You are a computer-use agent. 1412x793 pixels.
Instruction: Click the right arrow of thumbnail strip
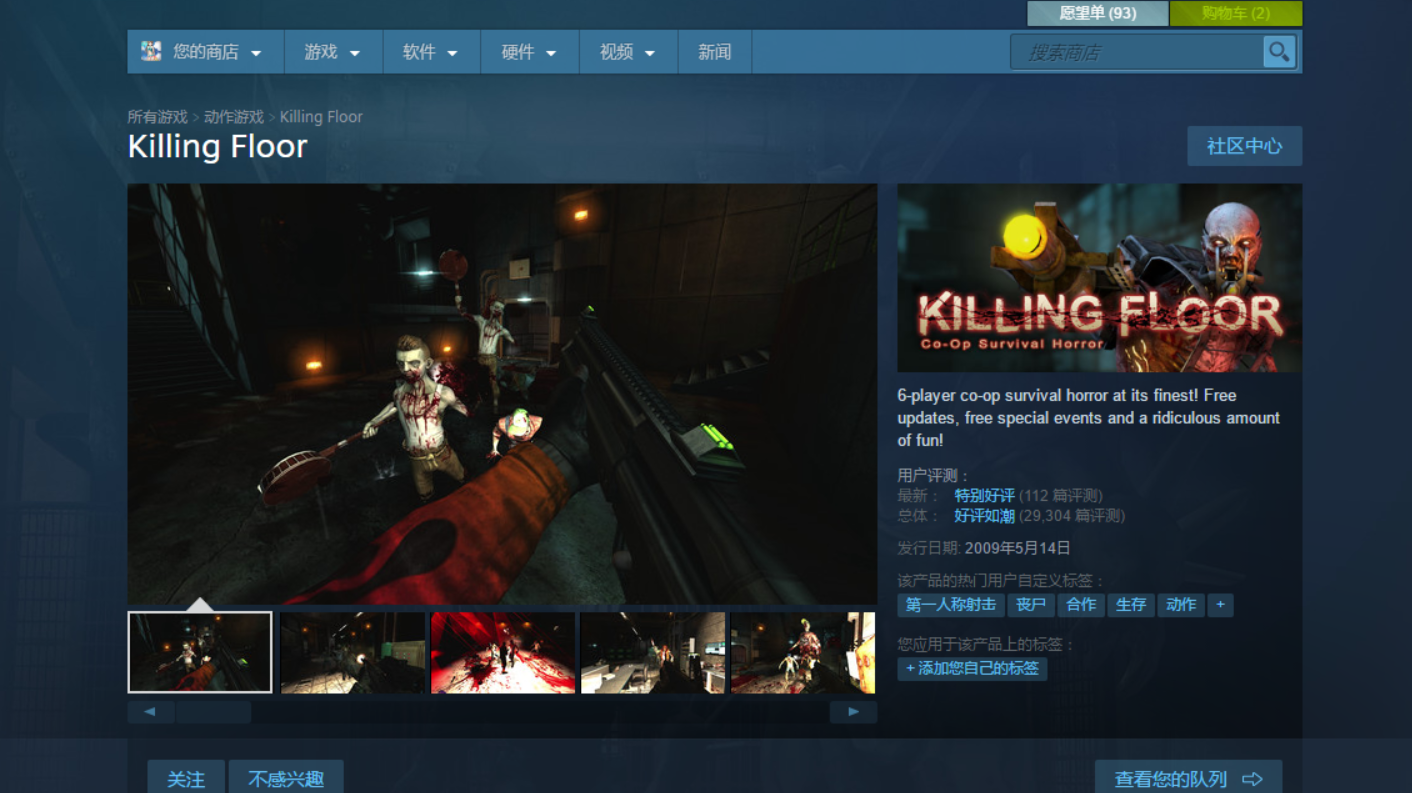pos(853,712)
